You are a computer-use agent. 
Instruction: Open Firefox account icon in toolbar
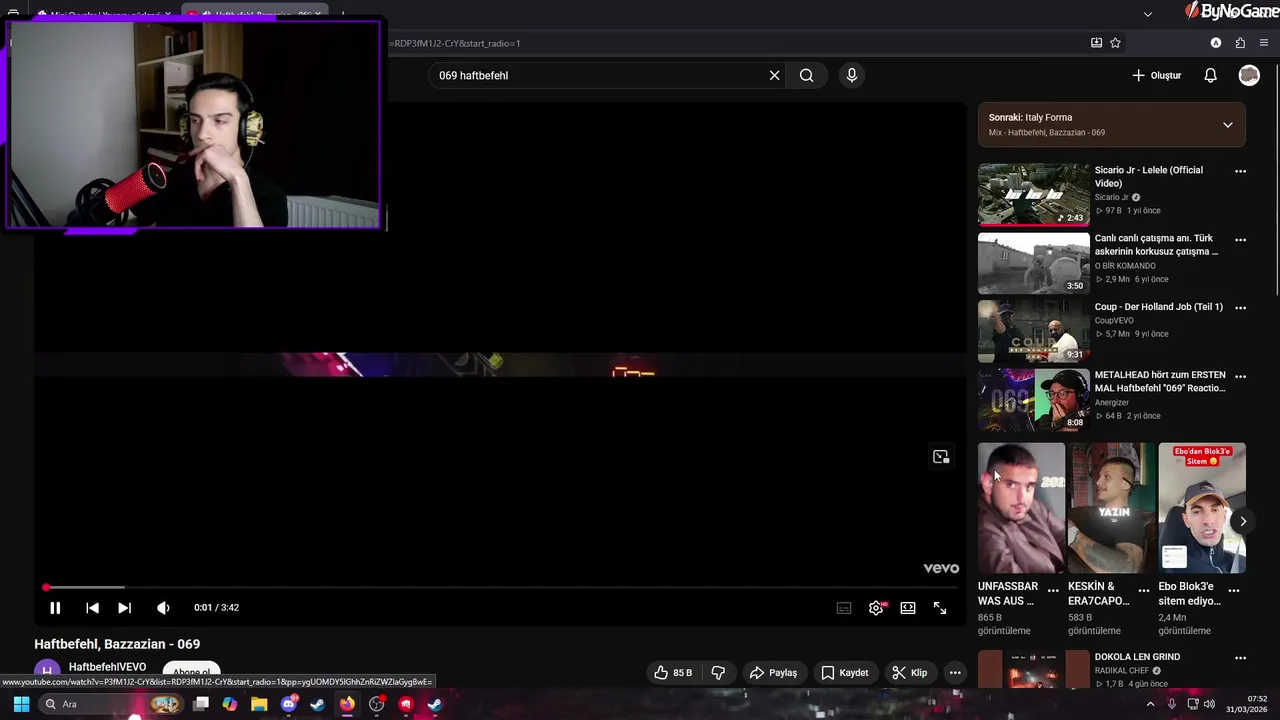(x=1216, y=43)
